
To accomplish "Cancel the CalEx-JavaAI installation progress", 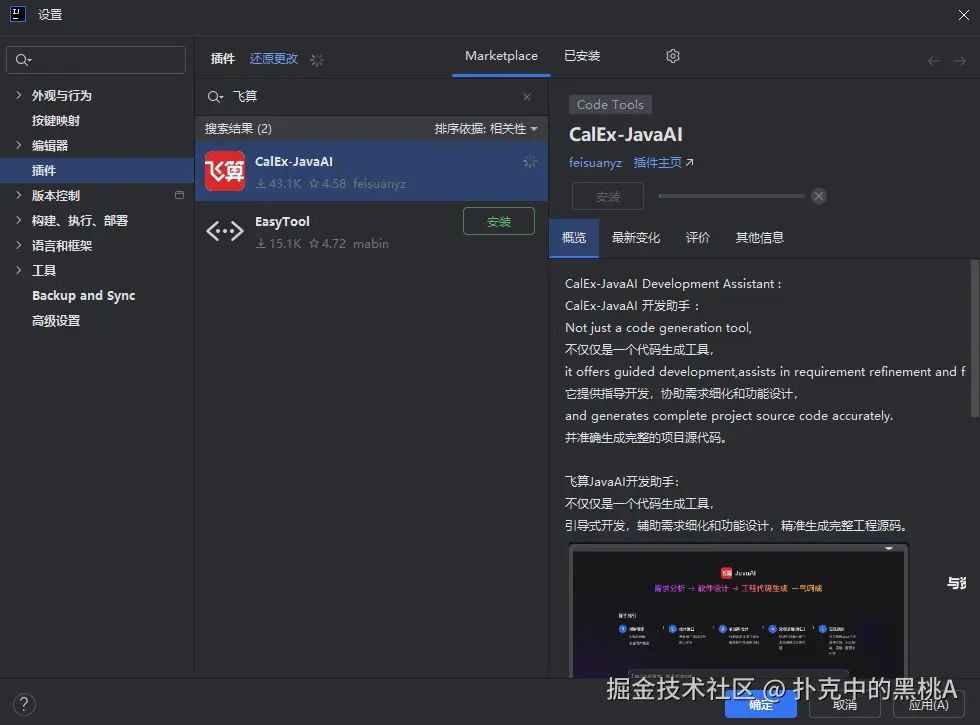I will (x=819, y=196).
